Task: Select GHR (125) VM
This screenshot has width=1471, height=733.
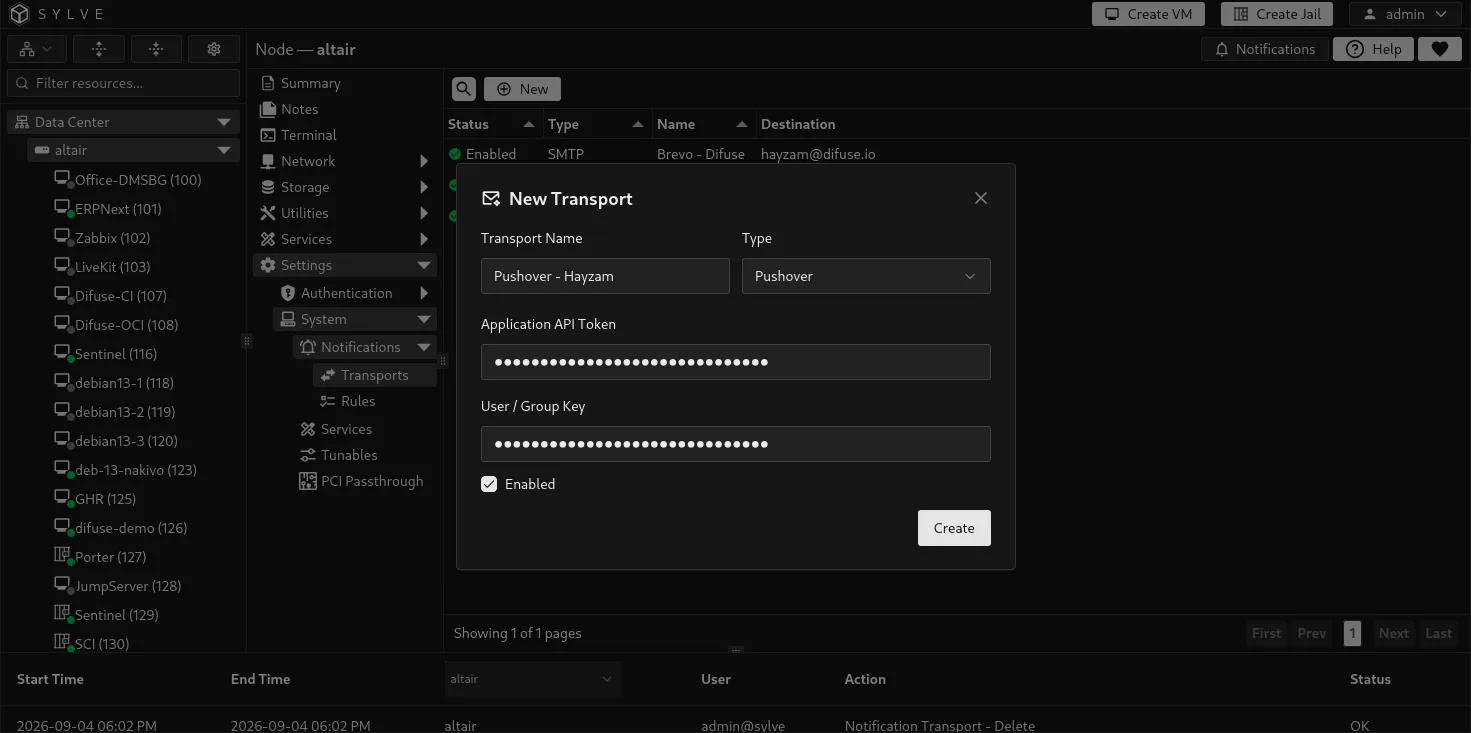Action: 105,499
